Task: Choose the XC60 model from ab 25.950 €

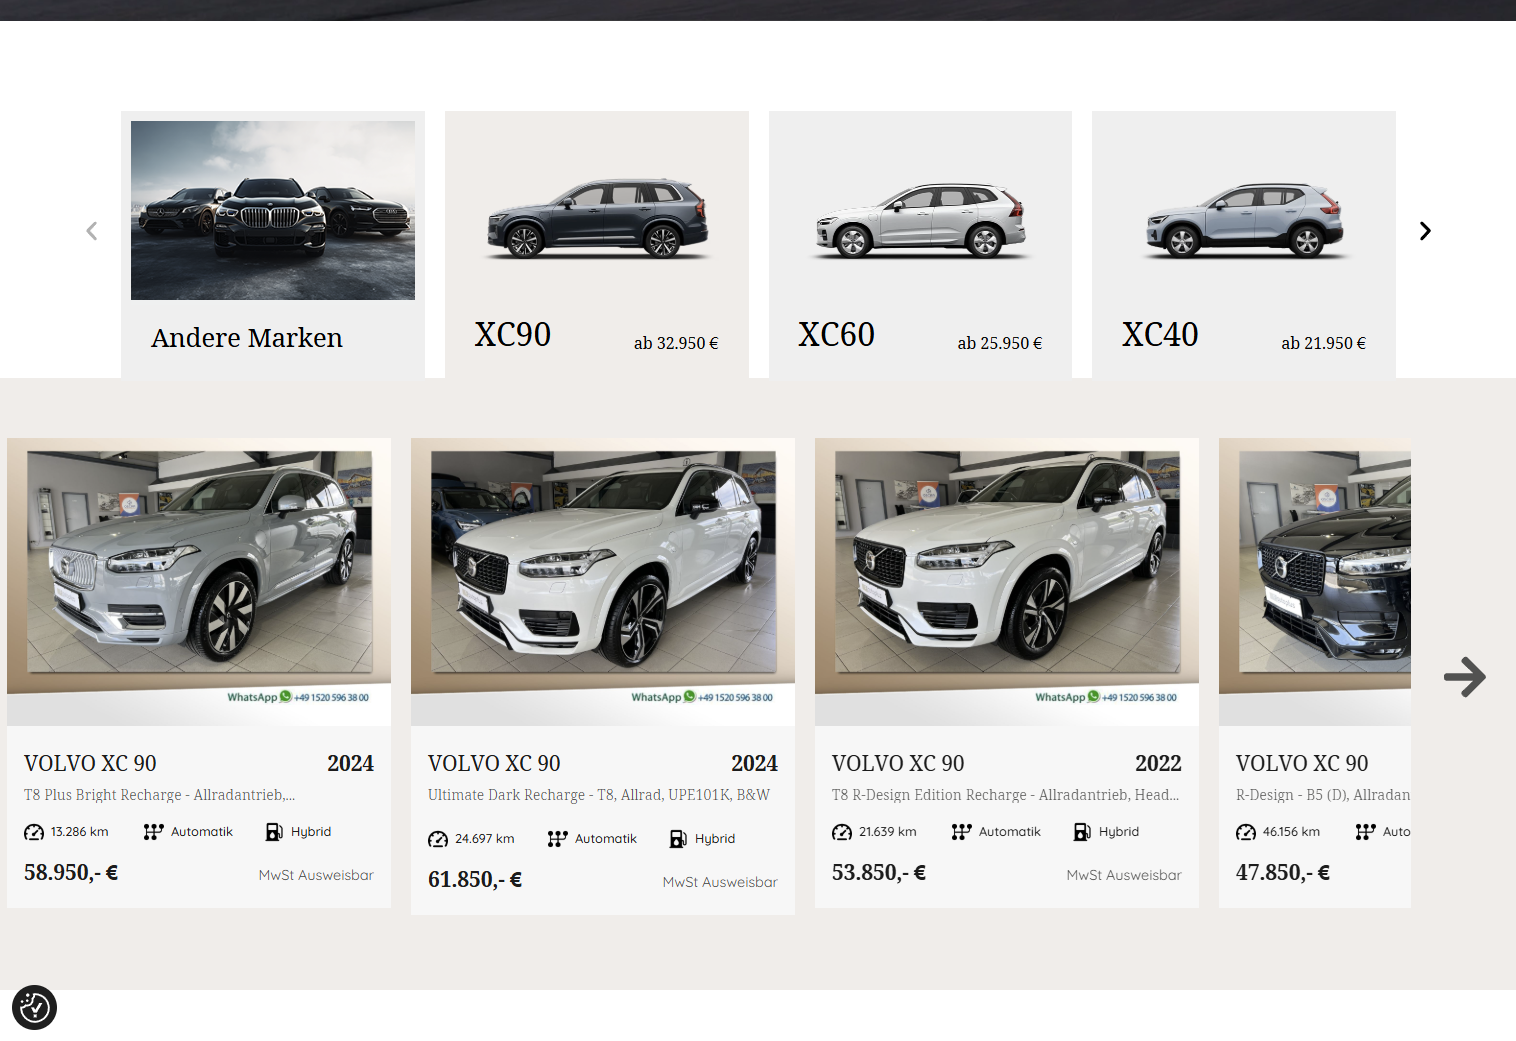Action: 920,243
